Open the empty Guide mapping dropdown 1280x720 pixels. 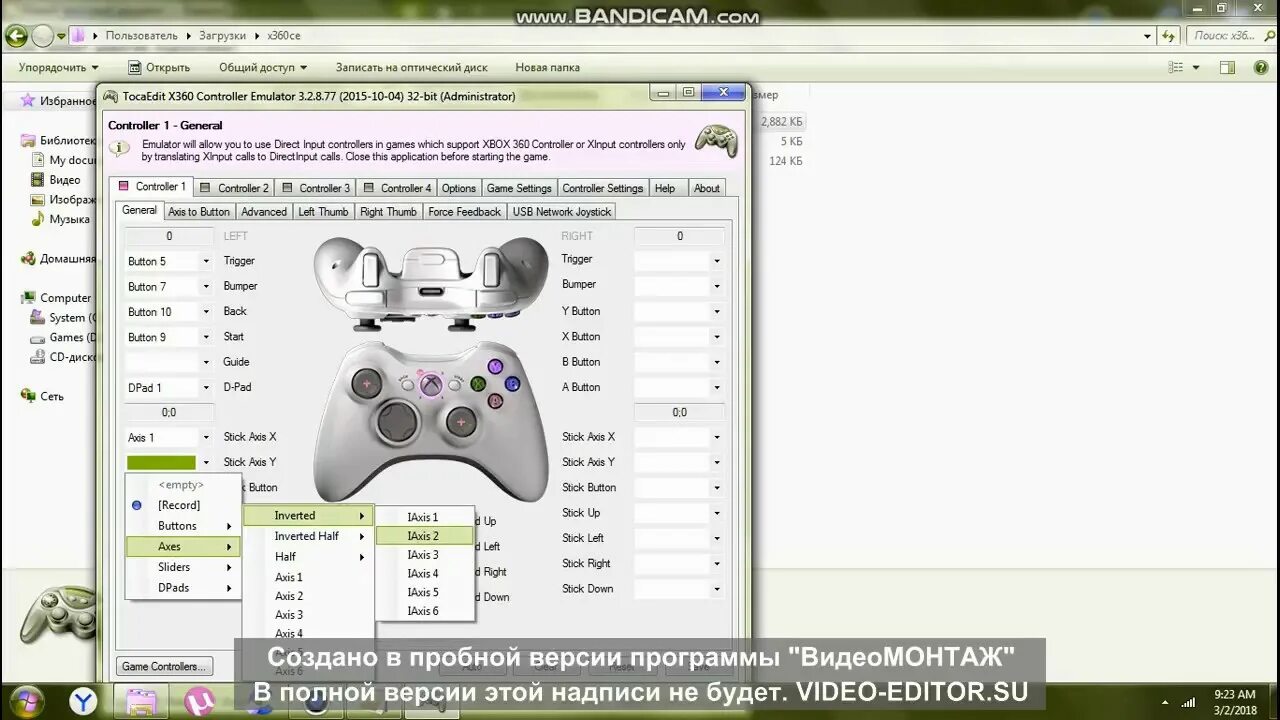click(206, 362)
